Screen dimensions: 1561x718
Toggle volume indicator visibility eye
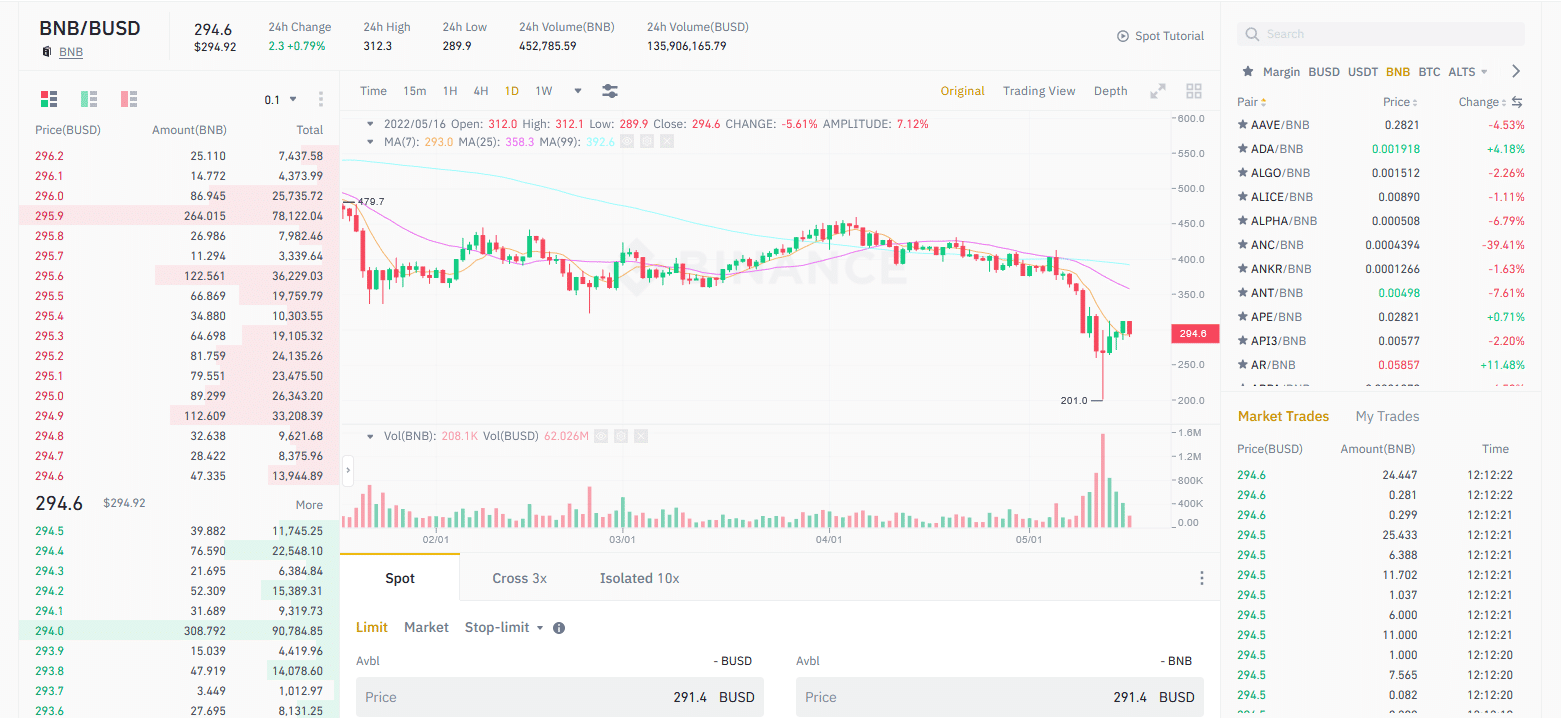coord(600,436)
